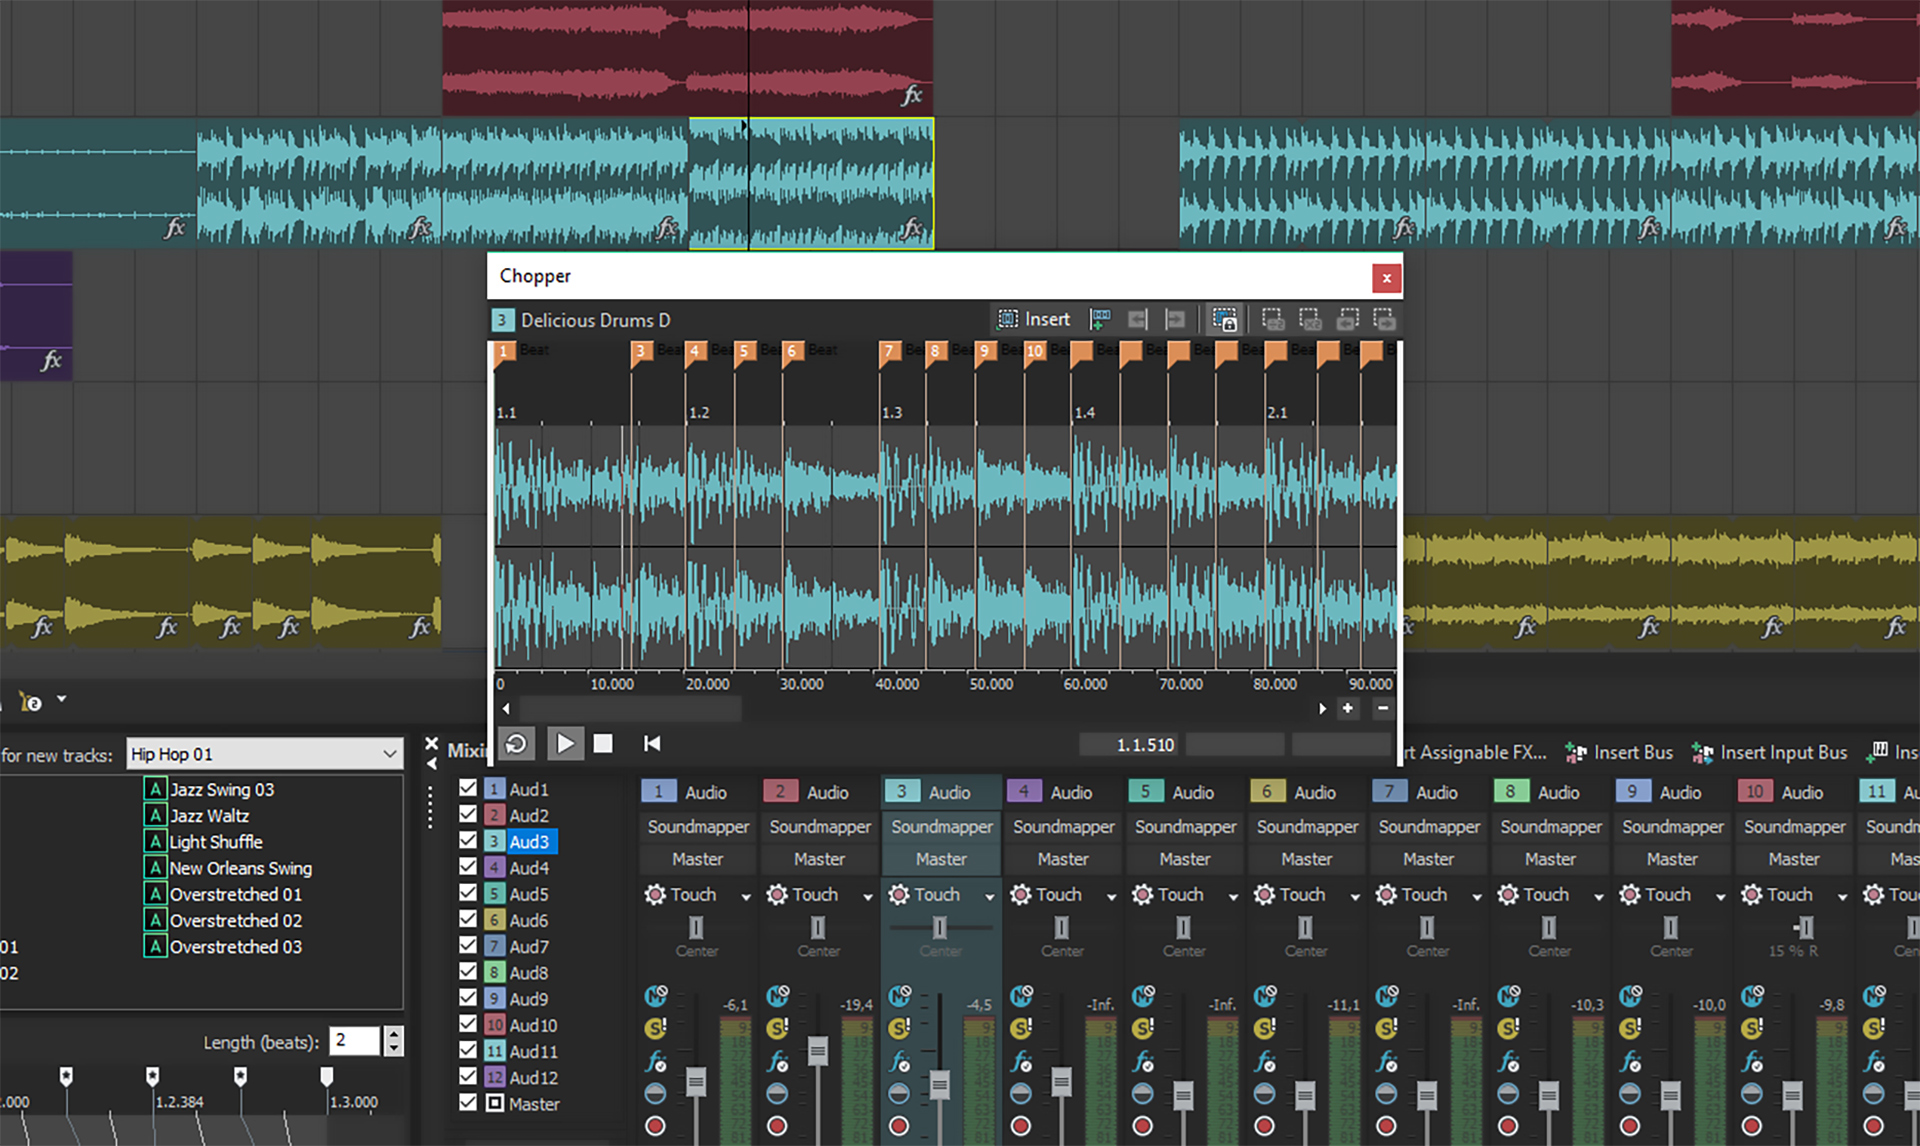Select New Orleans Swing groove

[x=240, y=868]
